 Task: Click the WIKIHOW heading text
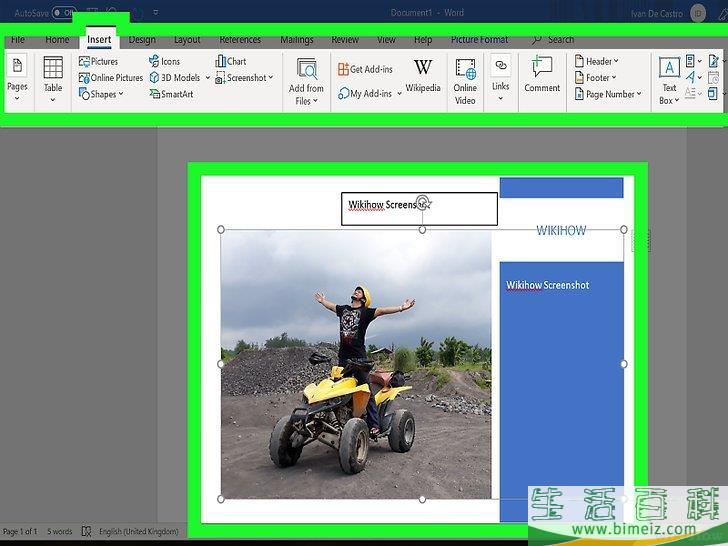[x=561, y=230]
